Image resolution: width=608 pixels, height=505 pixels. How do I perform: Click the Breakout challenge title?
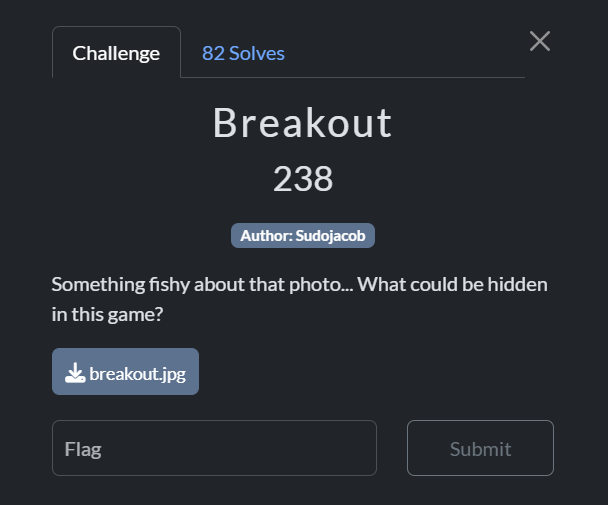pos(303,123)
